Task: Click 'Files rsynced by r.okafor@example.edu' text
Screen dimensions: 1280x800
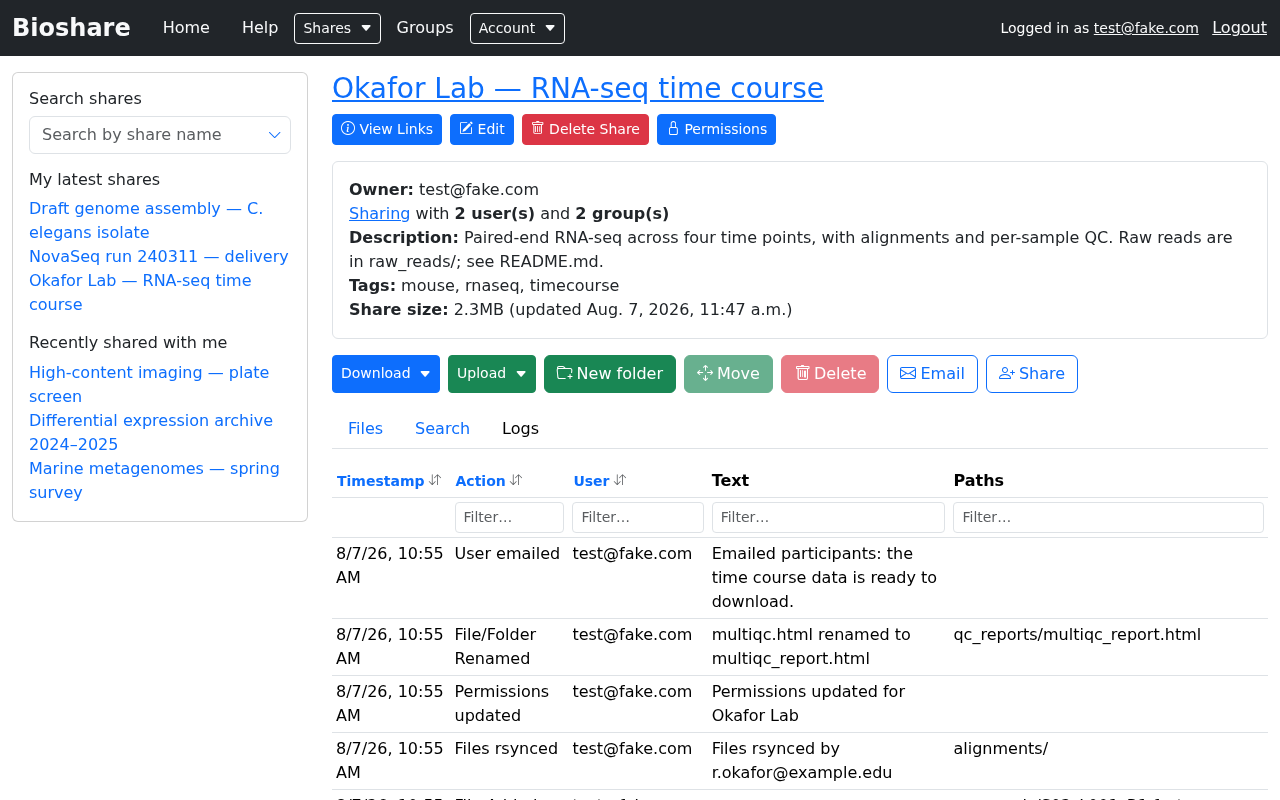Action: click(802, 760)
